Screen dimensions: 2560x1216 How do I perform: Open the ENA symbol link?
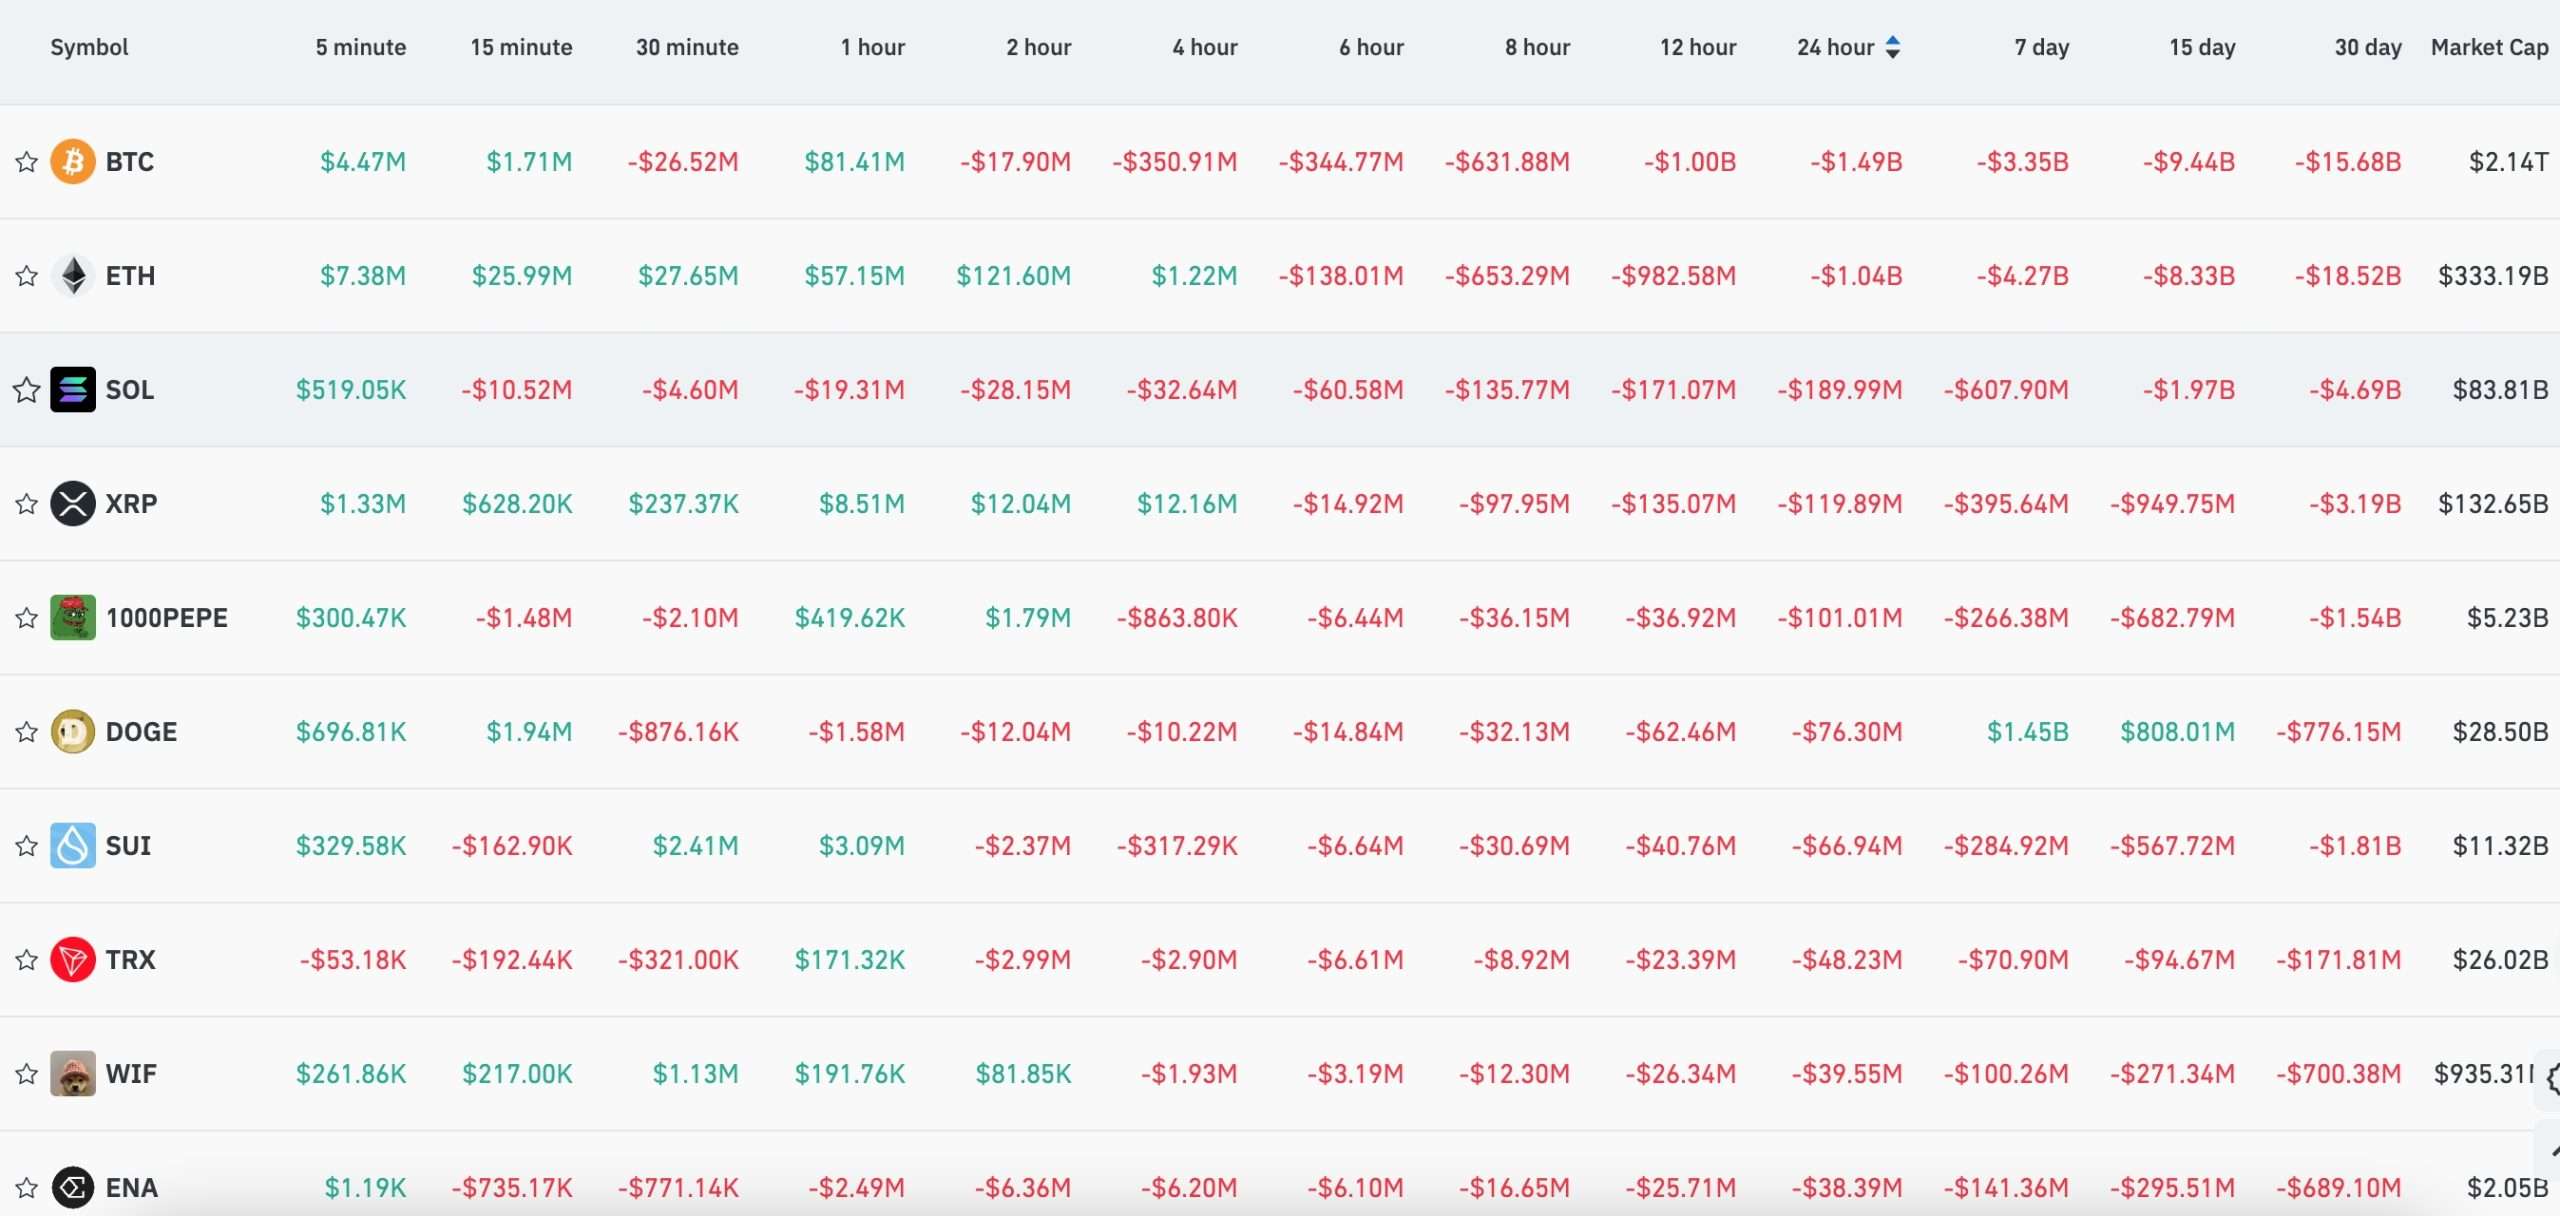click(x=132, y=1187)
